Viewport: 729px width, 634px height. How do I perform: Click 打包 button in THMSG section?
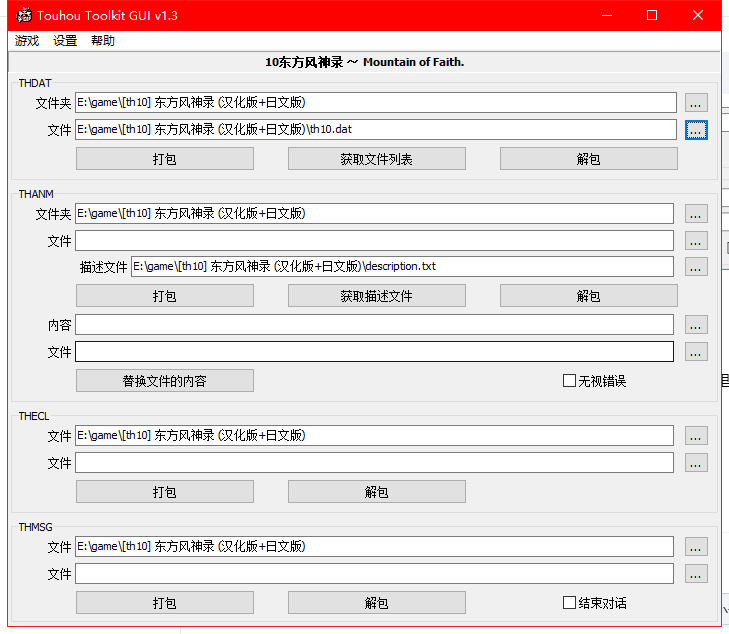[165, 603]
